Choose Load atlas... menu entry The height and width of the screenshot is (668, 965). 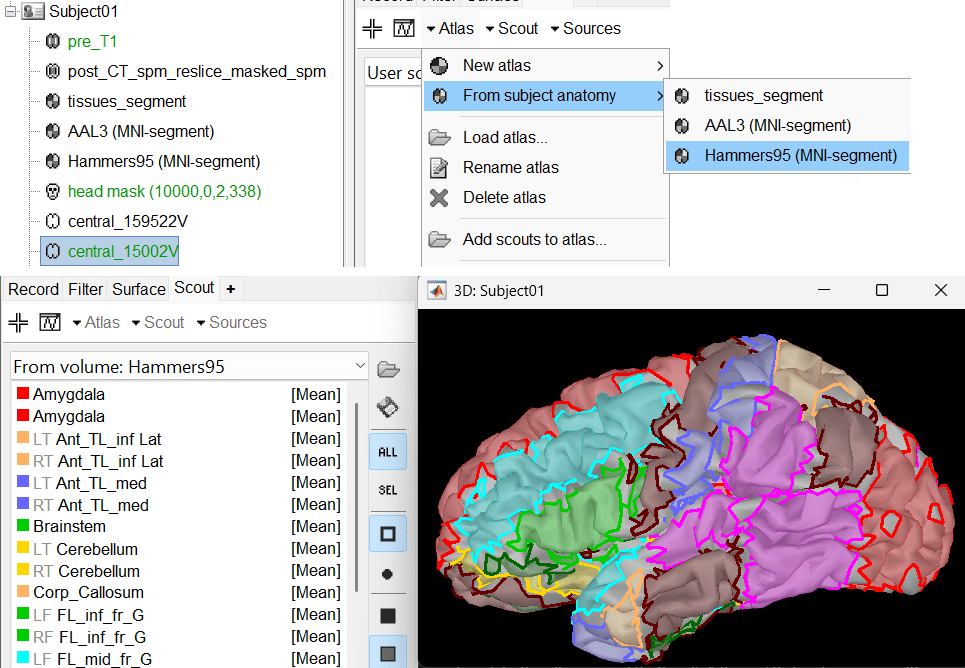(x=504, y=138)
